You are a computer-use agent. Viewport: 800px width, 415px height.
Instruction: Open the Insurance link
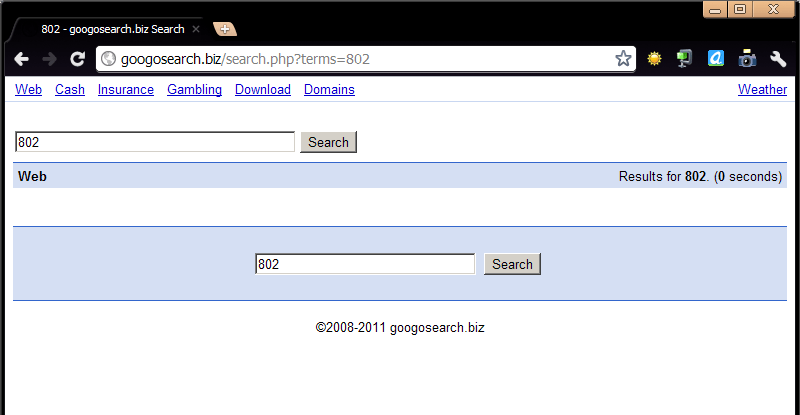[126, 89]
